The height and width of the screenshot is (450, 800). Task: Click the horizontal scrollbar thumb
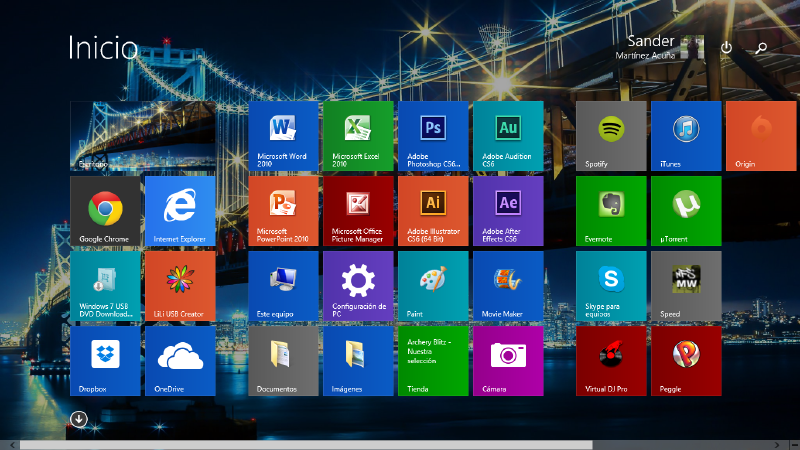(306, 445)
